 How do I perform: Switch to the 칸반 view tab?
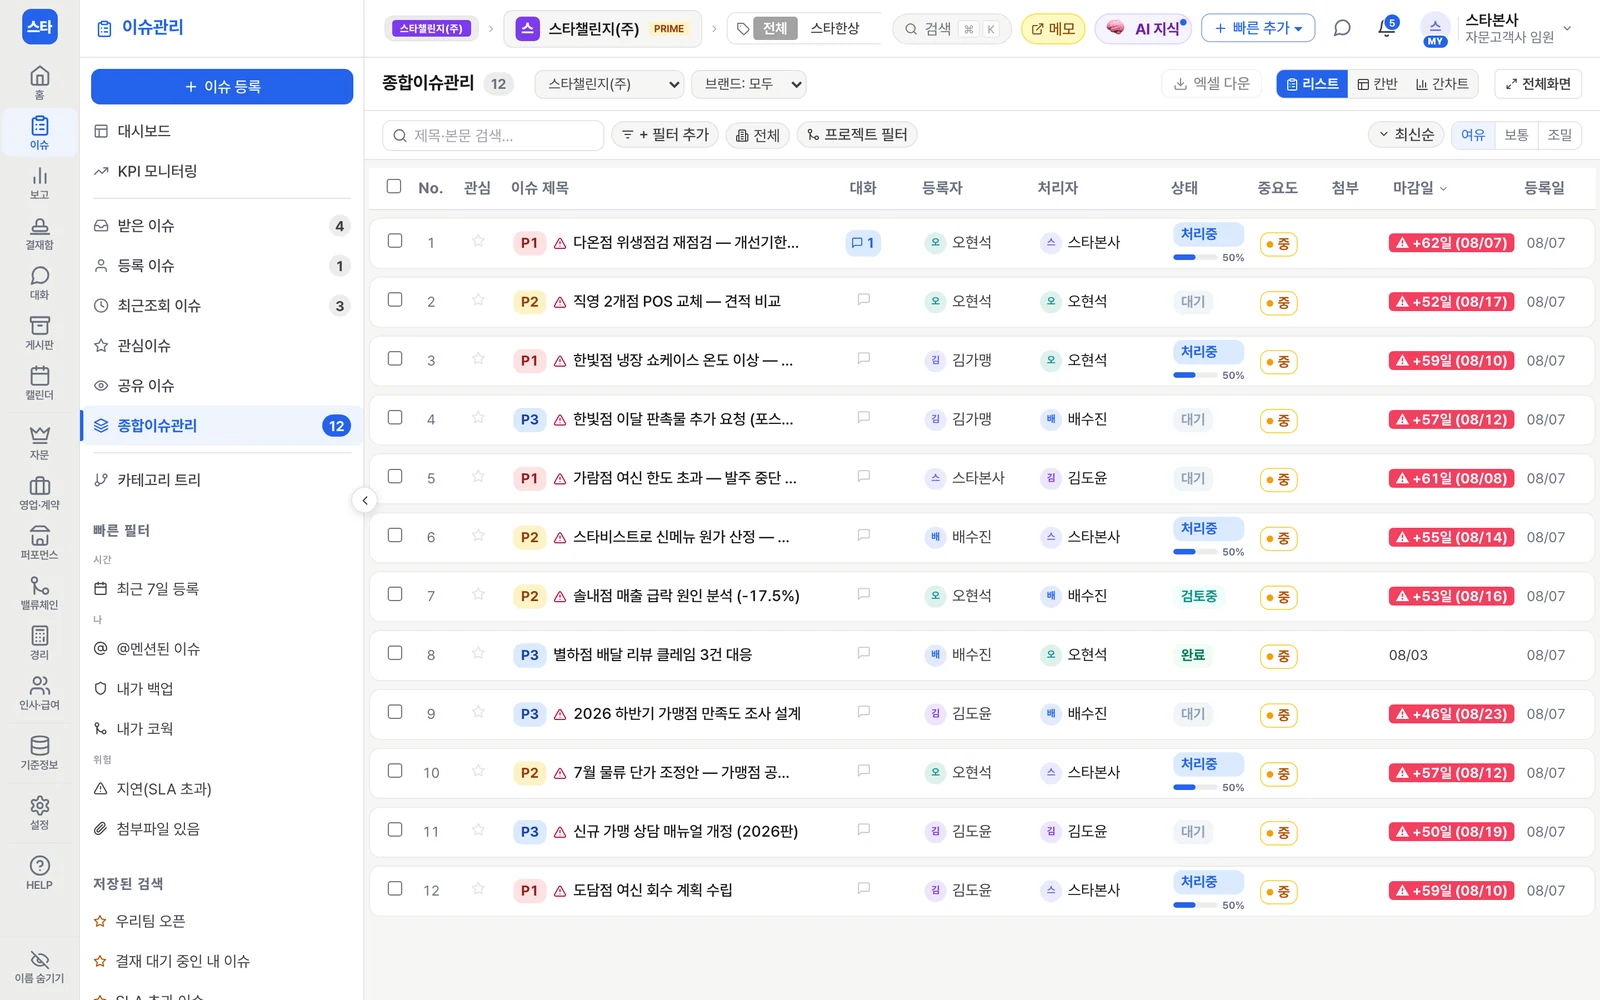pyautogui.click(x=1377, y=84)
